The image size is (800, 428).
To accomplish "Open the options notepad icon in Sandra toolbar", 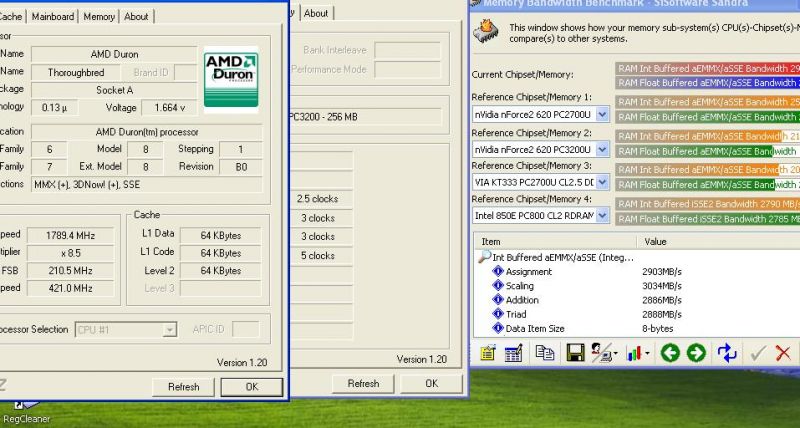I will (487, 353).
